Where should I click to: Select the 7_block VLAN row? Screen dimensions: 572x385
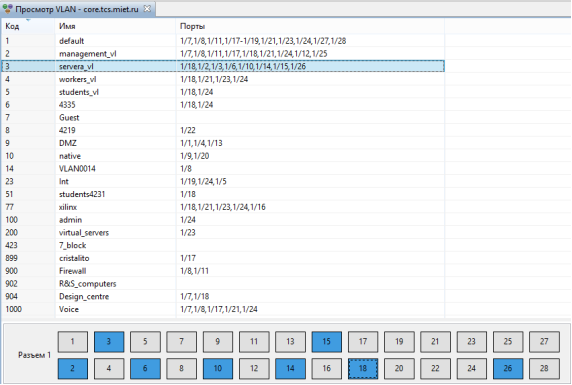tap(223, 245)
